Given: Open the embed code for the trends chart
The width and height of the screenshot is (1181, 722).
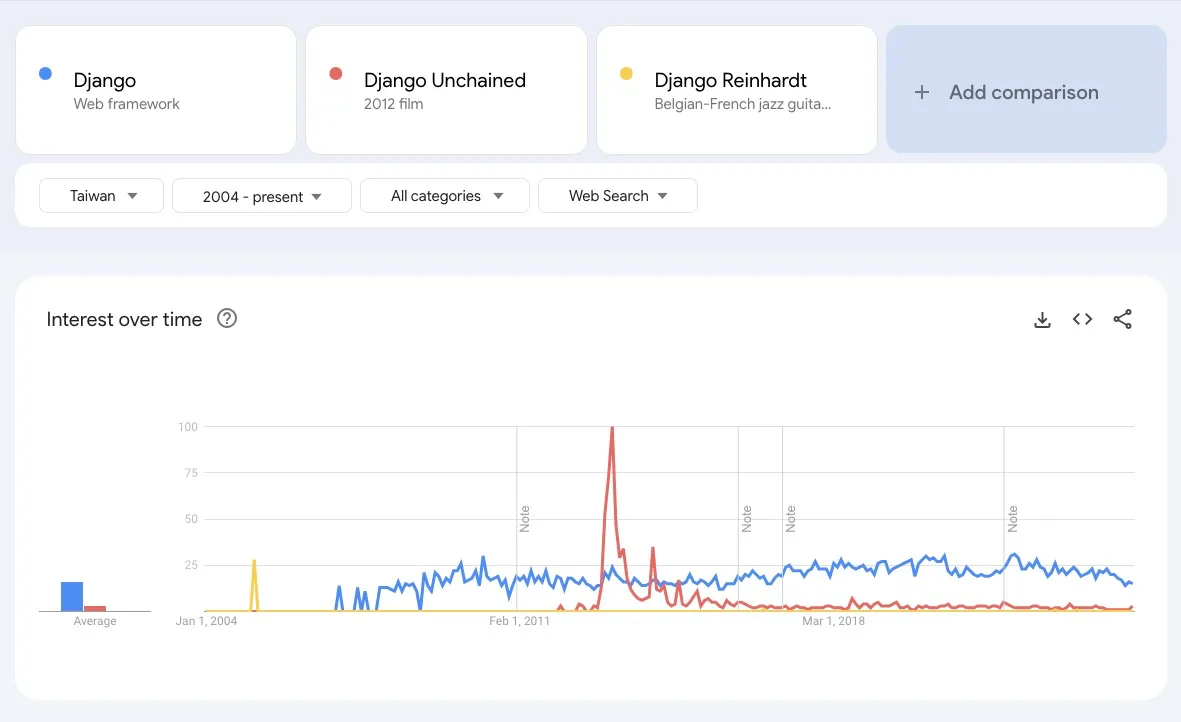Looking at the screenshot, I should [1082, 319].
